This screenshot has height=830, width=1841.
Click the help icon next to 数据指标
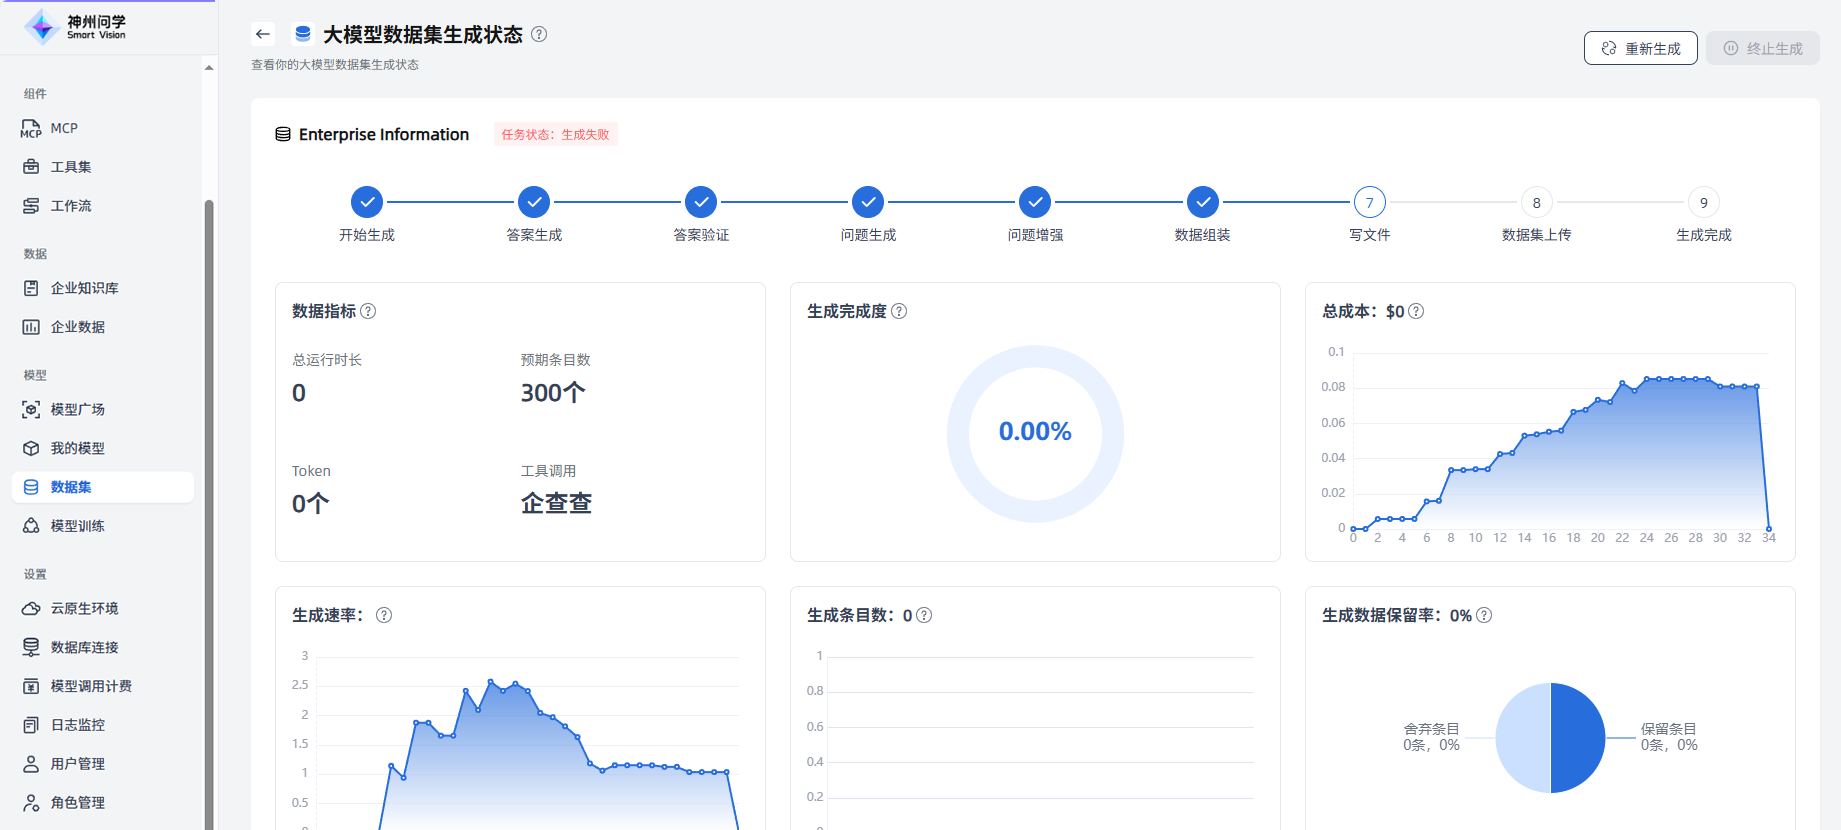pos(368,311)
